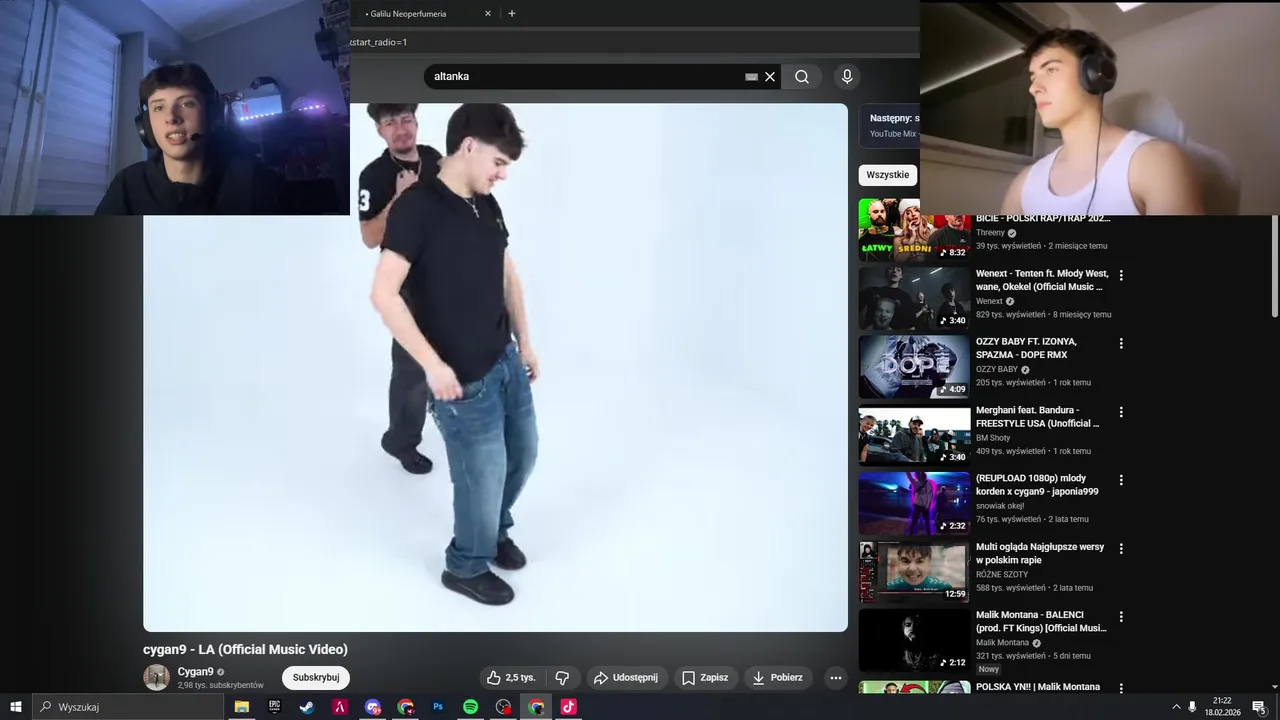
Task: Open Windows Start menu
Action: tap(16, 707)
